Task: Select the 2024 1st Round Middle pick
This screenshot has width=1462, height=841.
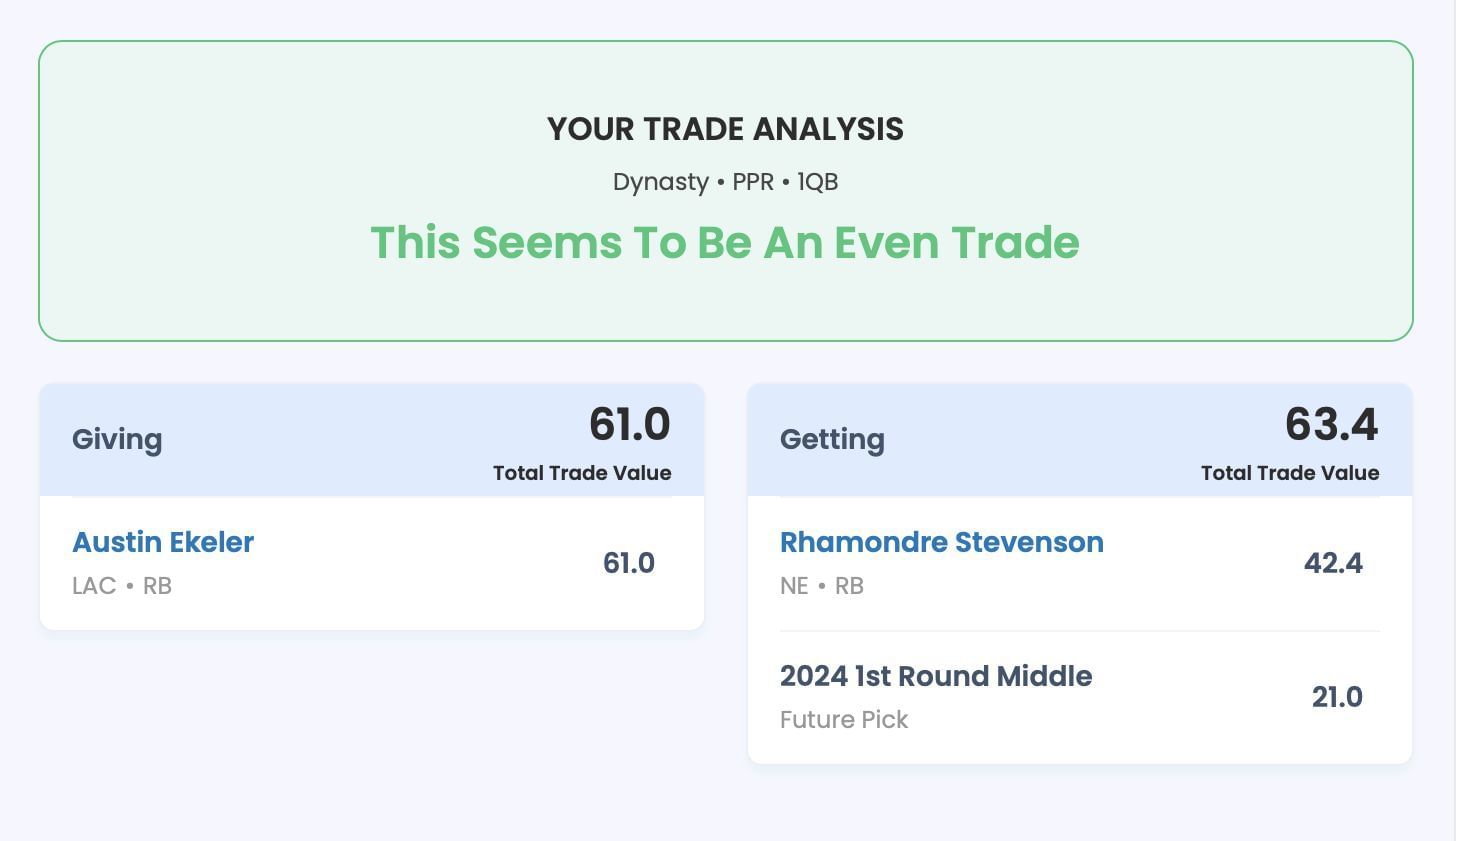Action: point(935,676)
